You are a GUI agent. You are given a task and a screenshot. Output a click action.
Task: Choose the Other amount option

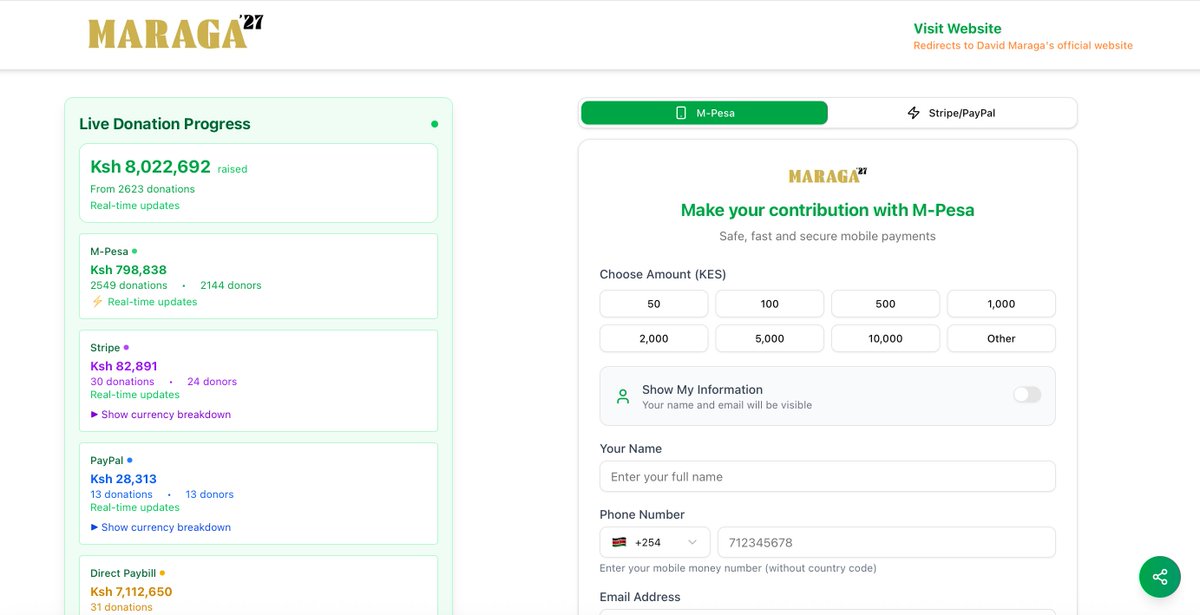click(1001, 338)
